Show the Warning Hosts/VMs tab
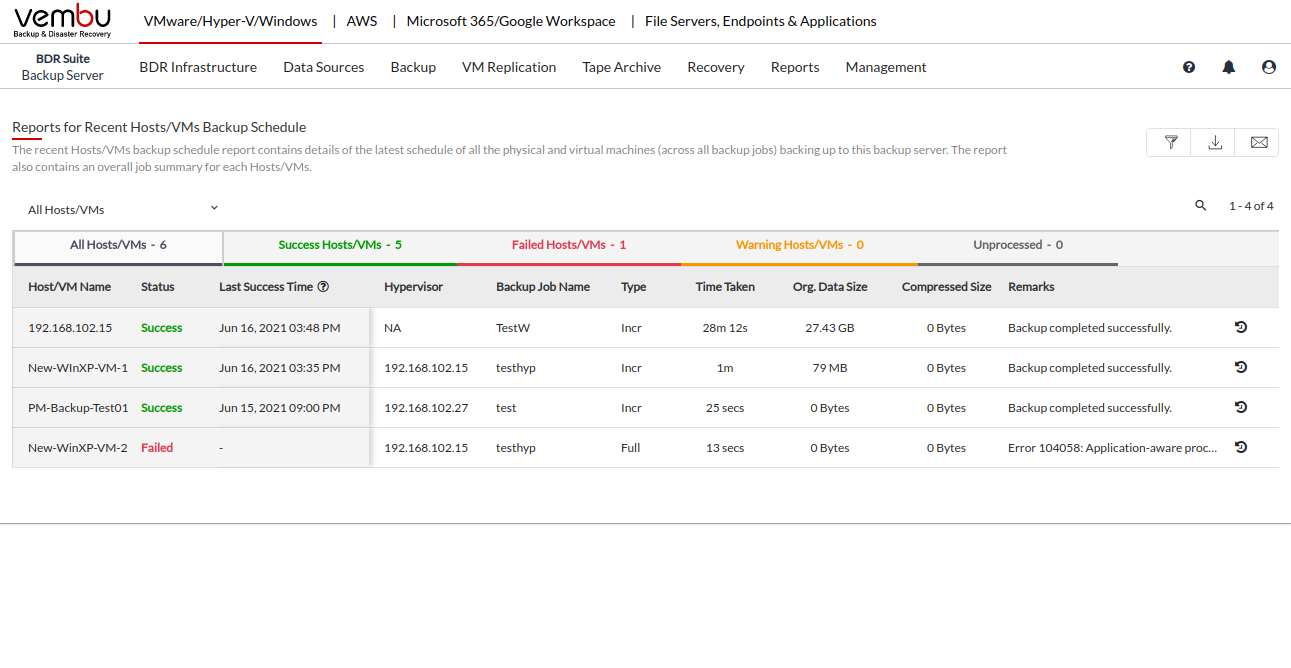This screenshot has height=668, width=1291. (799, 245)
